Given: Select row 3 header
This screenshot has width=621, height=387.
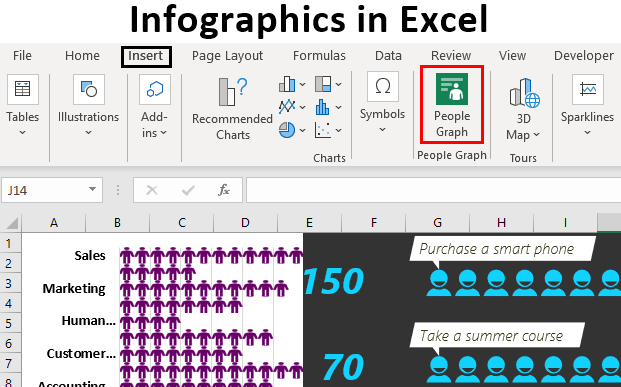Looking at the screenshot, I should pos(10,284).
